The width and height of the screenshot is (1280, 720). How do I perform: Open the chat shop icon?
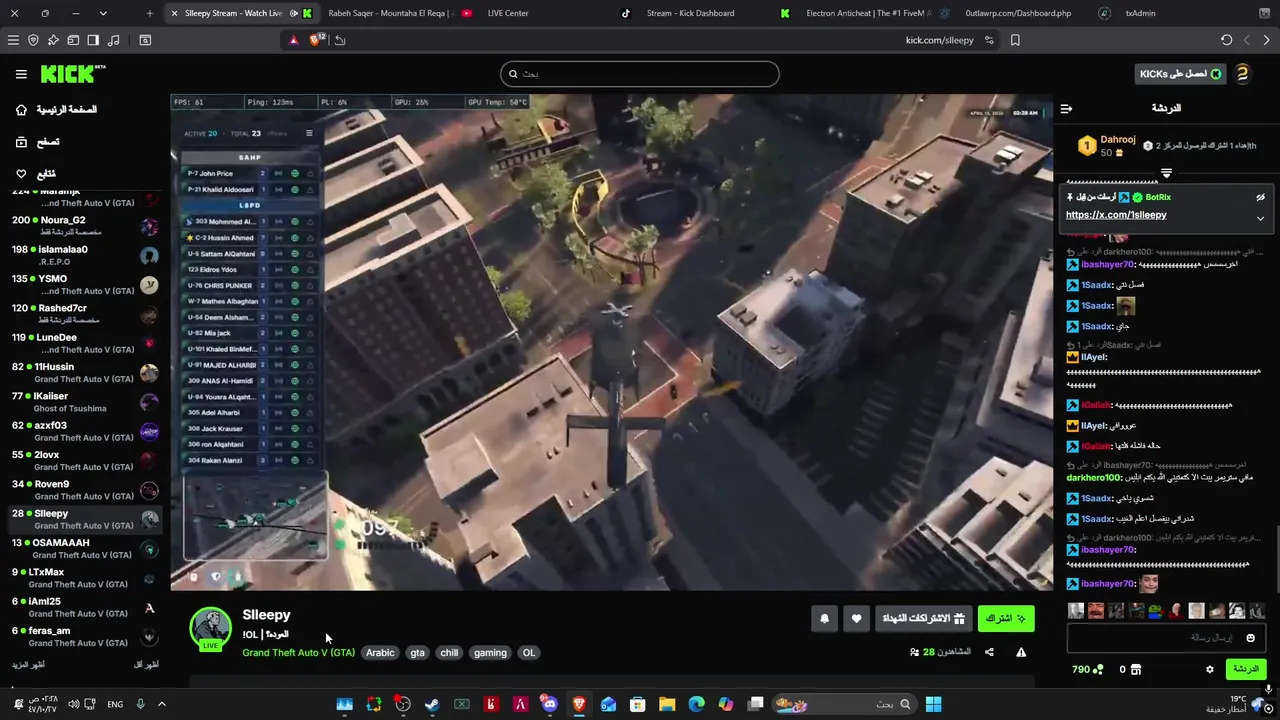point(1136,669)
